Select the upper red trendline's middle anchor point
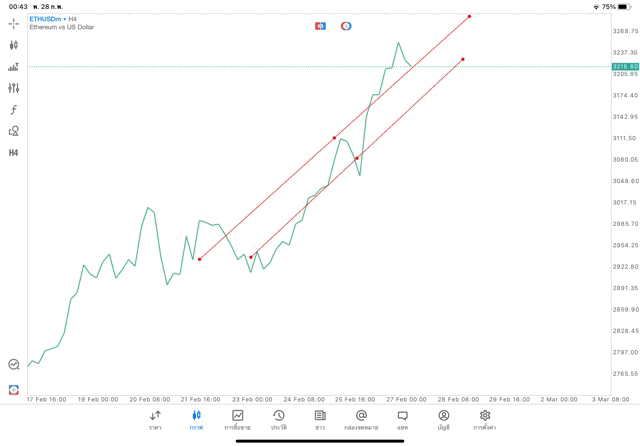 pyautogui.click(x=334, y=138)
